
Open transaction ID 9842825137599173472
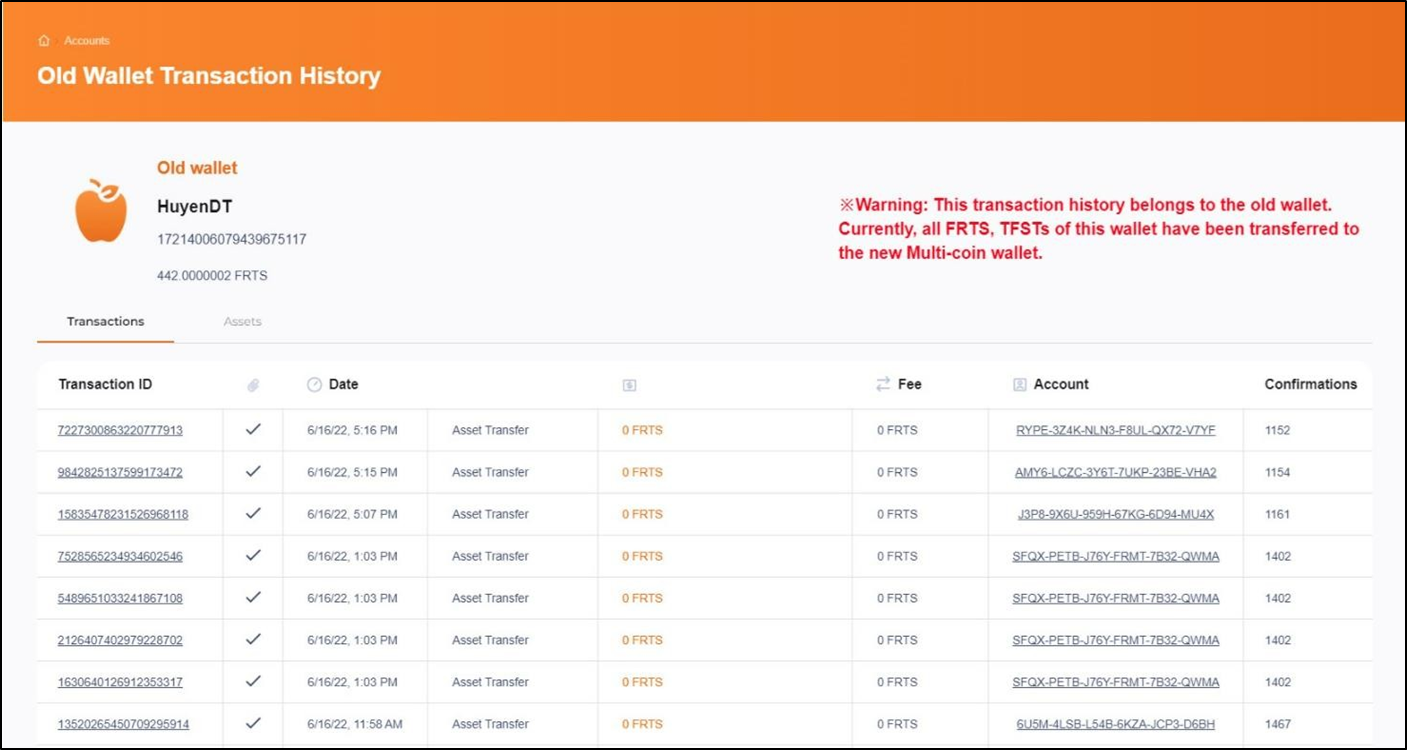(x=120, y=472)
